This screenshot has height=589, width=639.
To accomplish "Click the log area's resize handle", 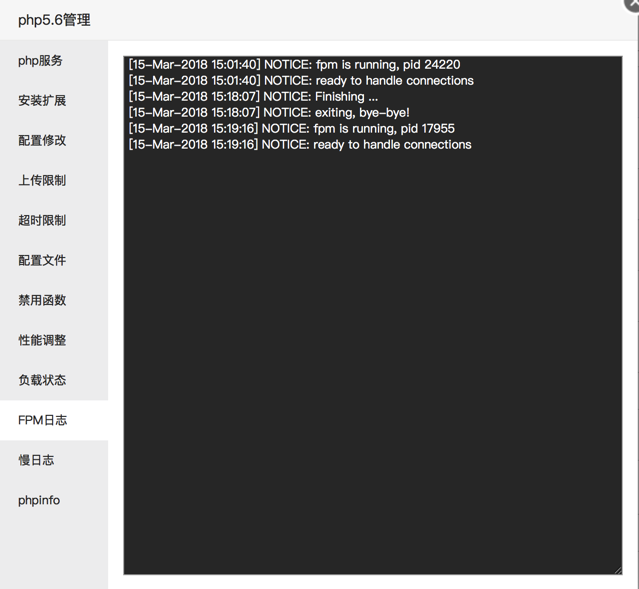I will pos(618,570).
